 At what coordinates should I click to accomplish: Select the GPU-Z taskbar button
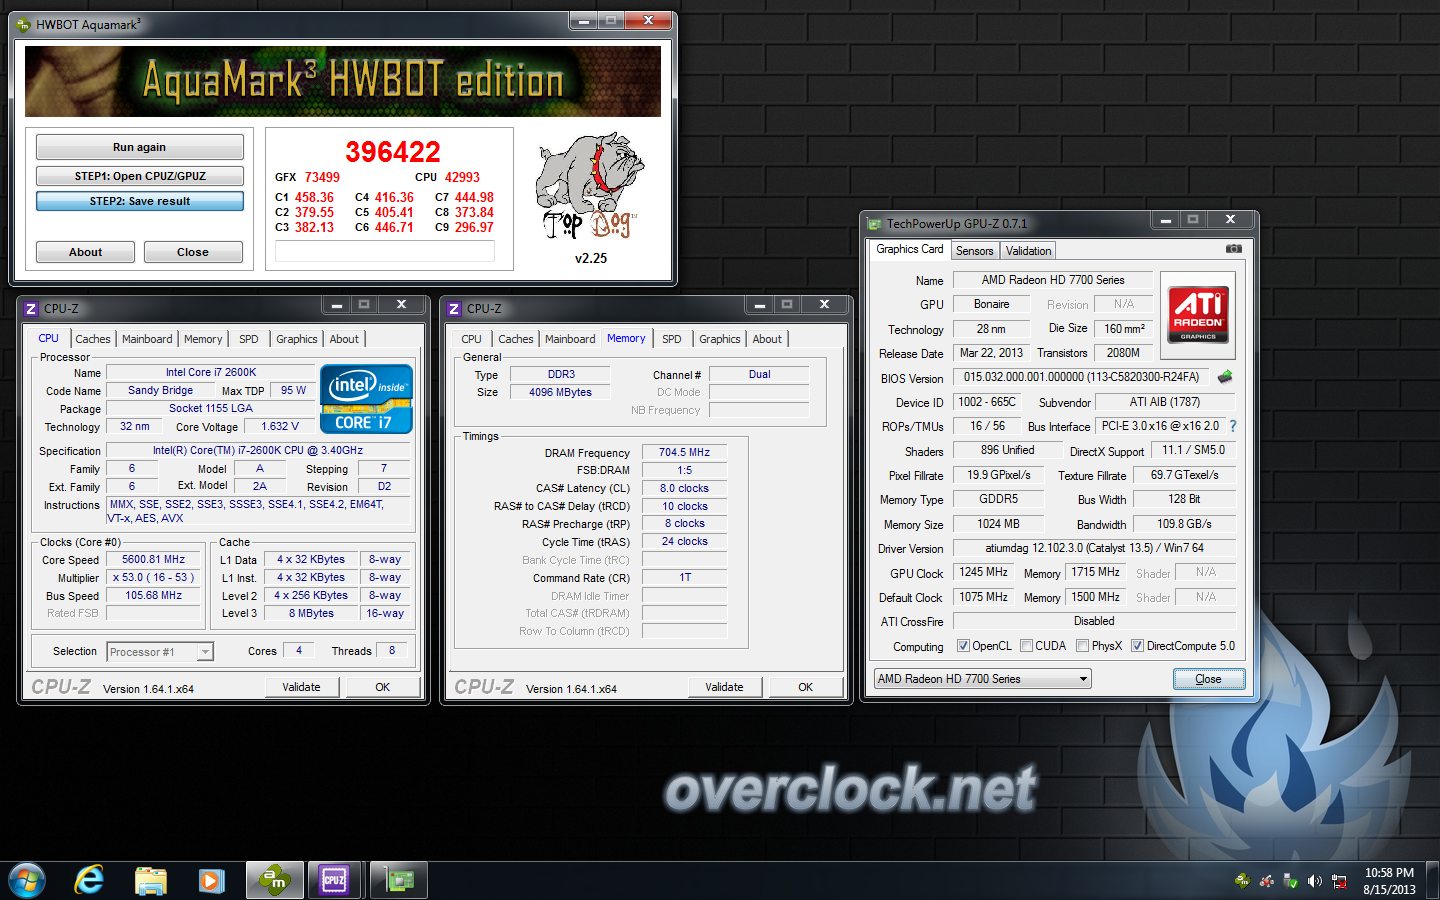[x=400, y=881]
